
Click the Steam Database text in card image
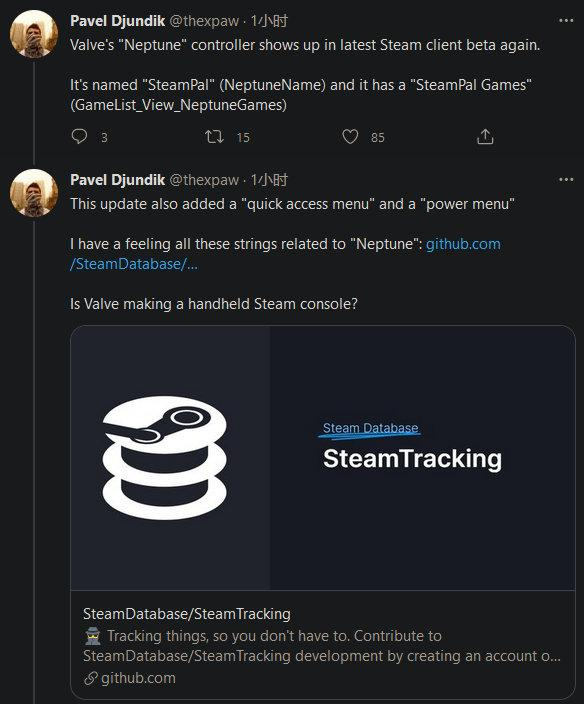click(371, 428)
